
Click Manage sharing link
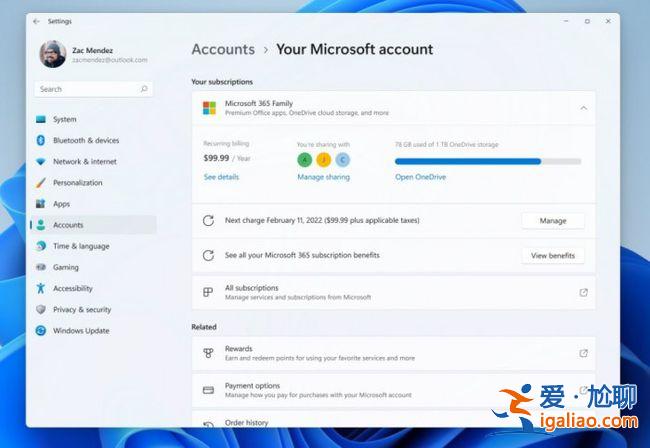click(x=323, y=177)
